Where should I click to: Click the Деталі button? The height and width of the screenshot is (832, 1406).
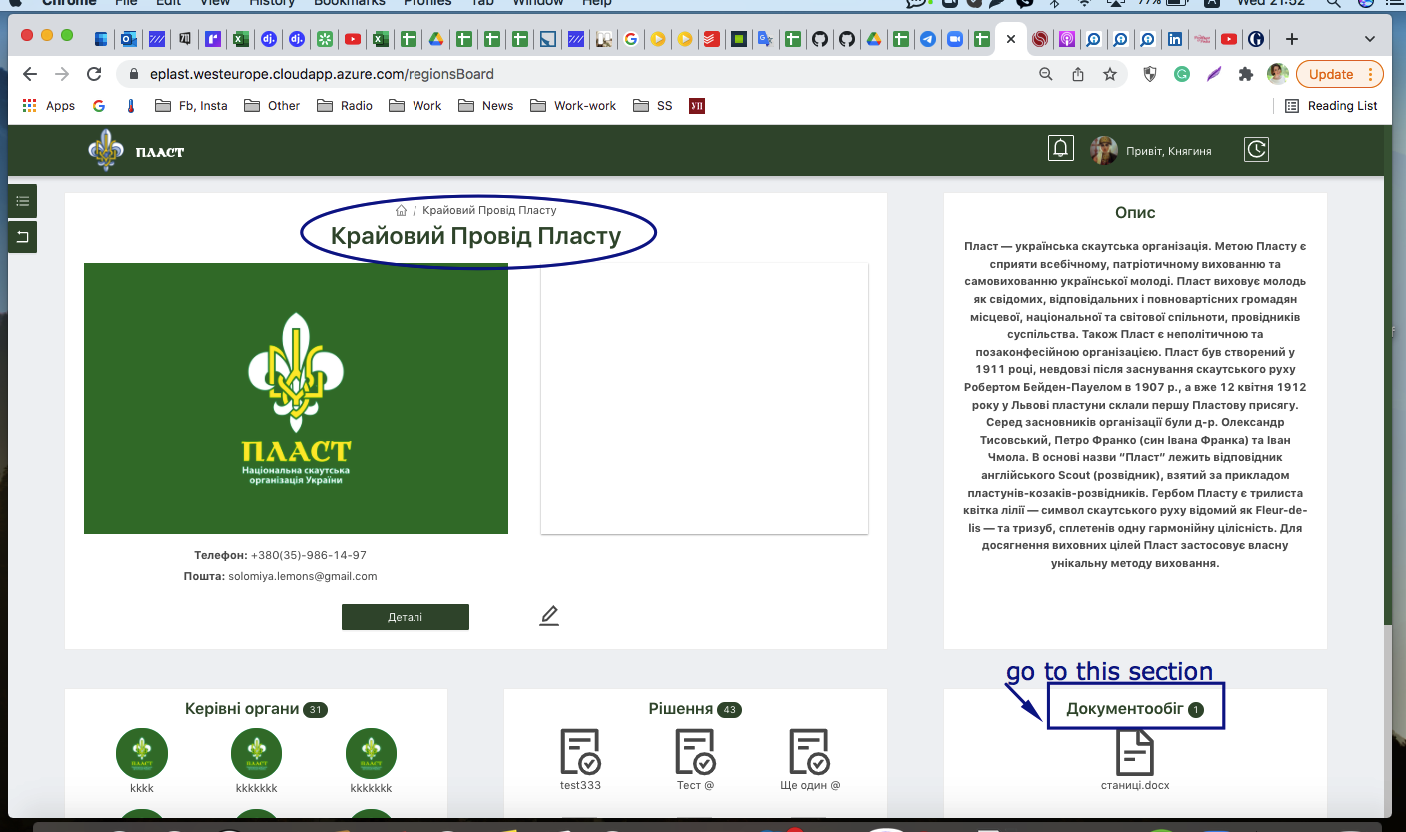405,617
